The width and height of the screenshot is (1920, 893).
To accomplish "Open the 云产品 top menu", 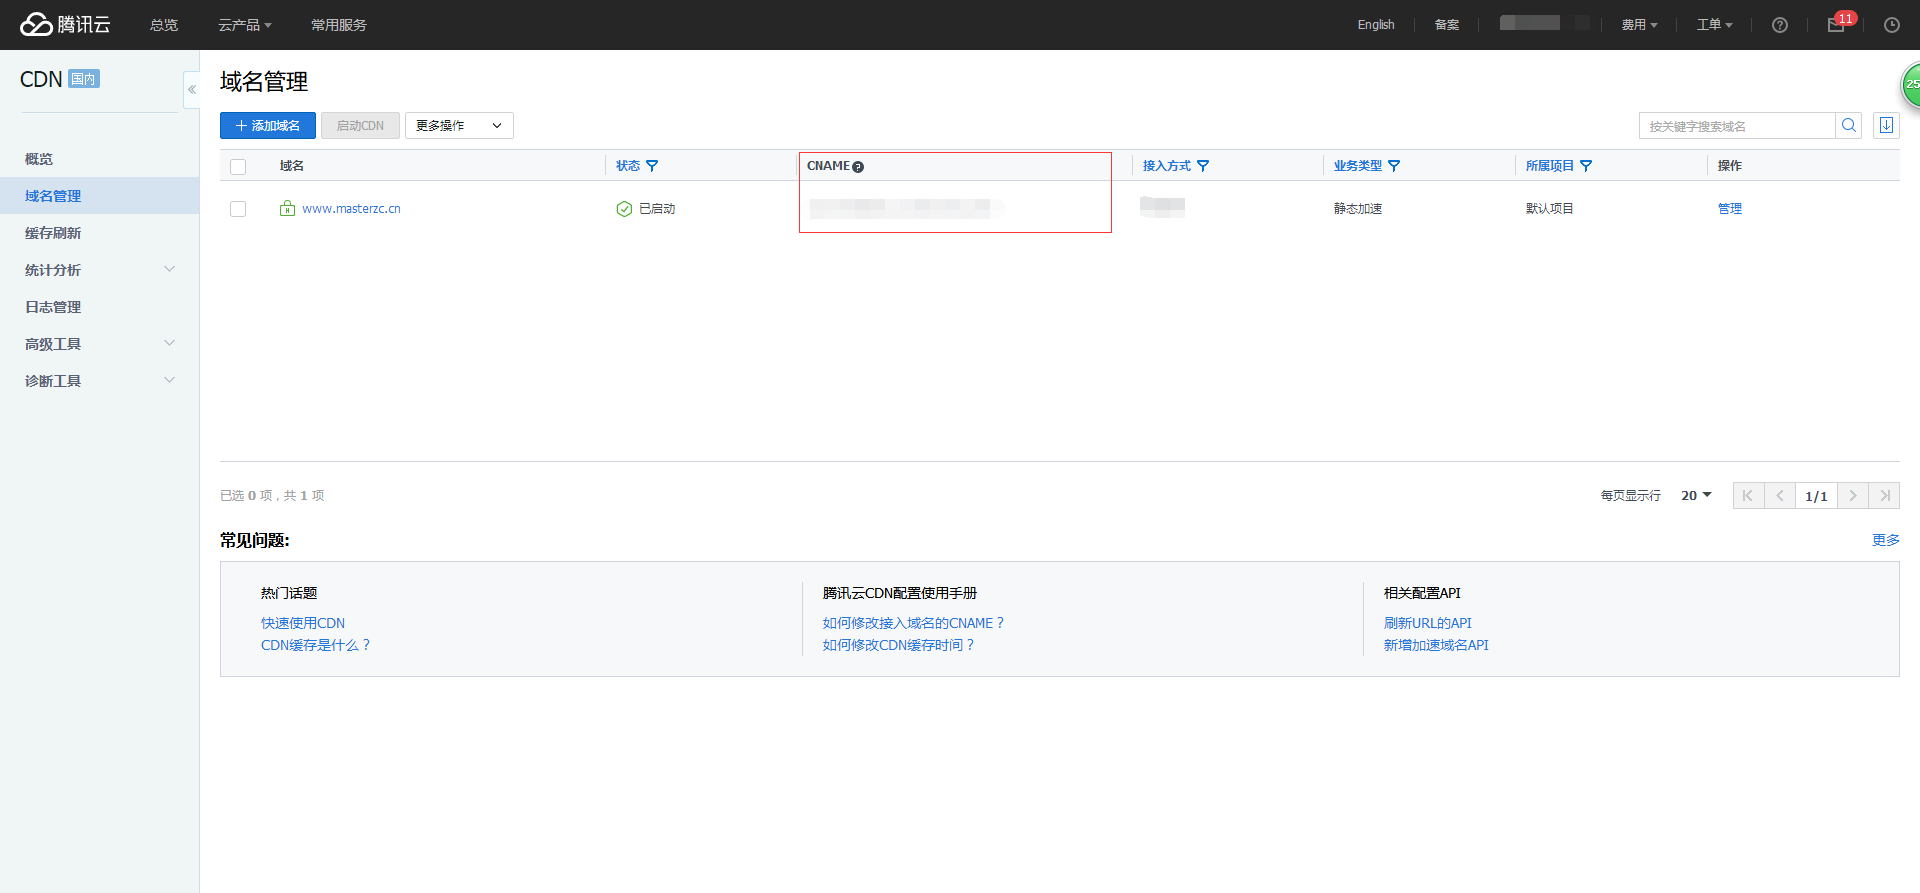I will (244, 25).
